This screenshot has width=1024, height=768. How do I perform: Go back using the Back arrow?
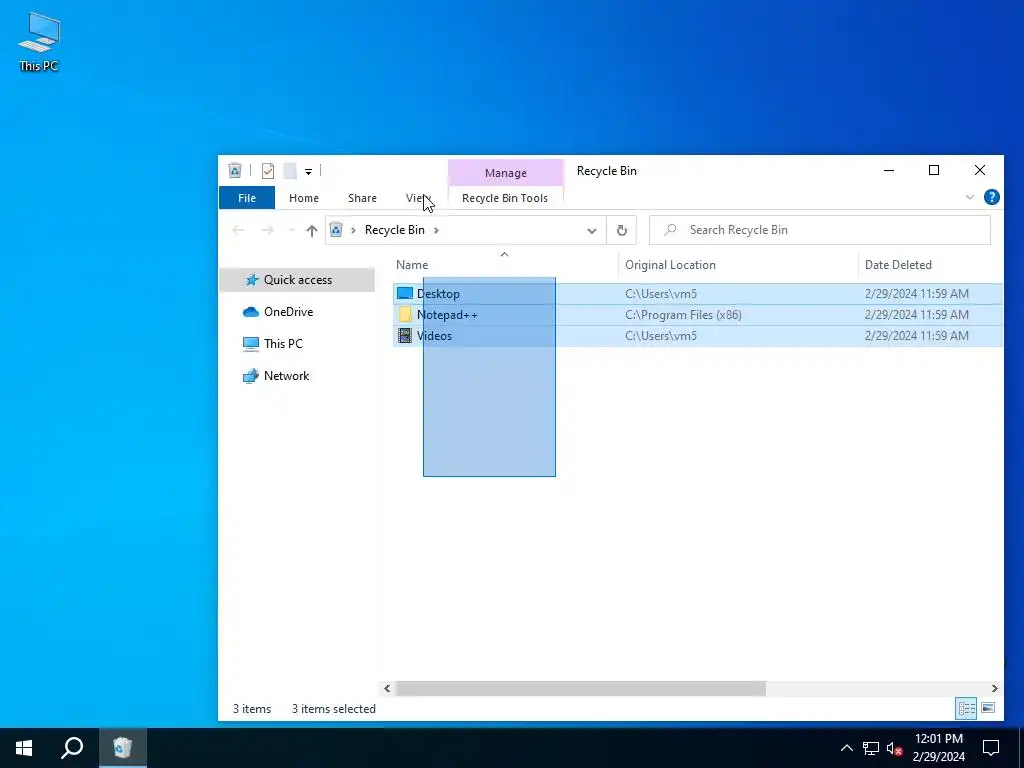click(238, 230)
